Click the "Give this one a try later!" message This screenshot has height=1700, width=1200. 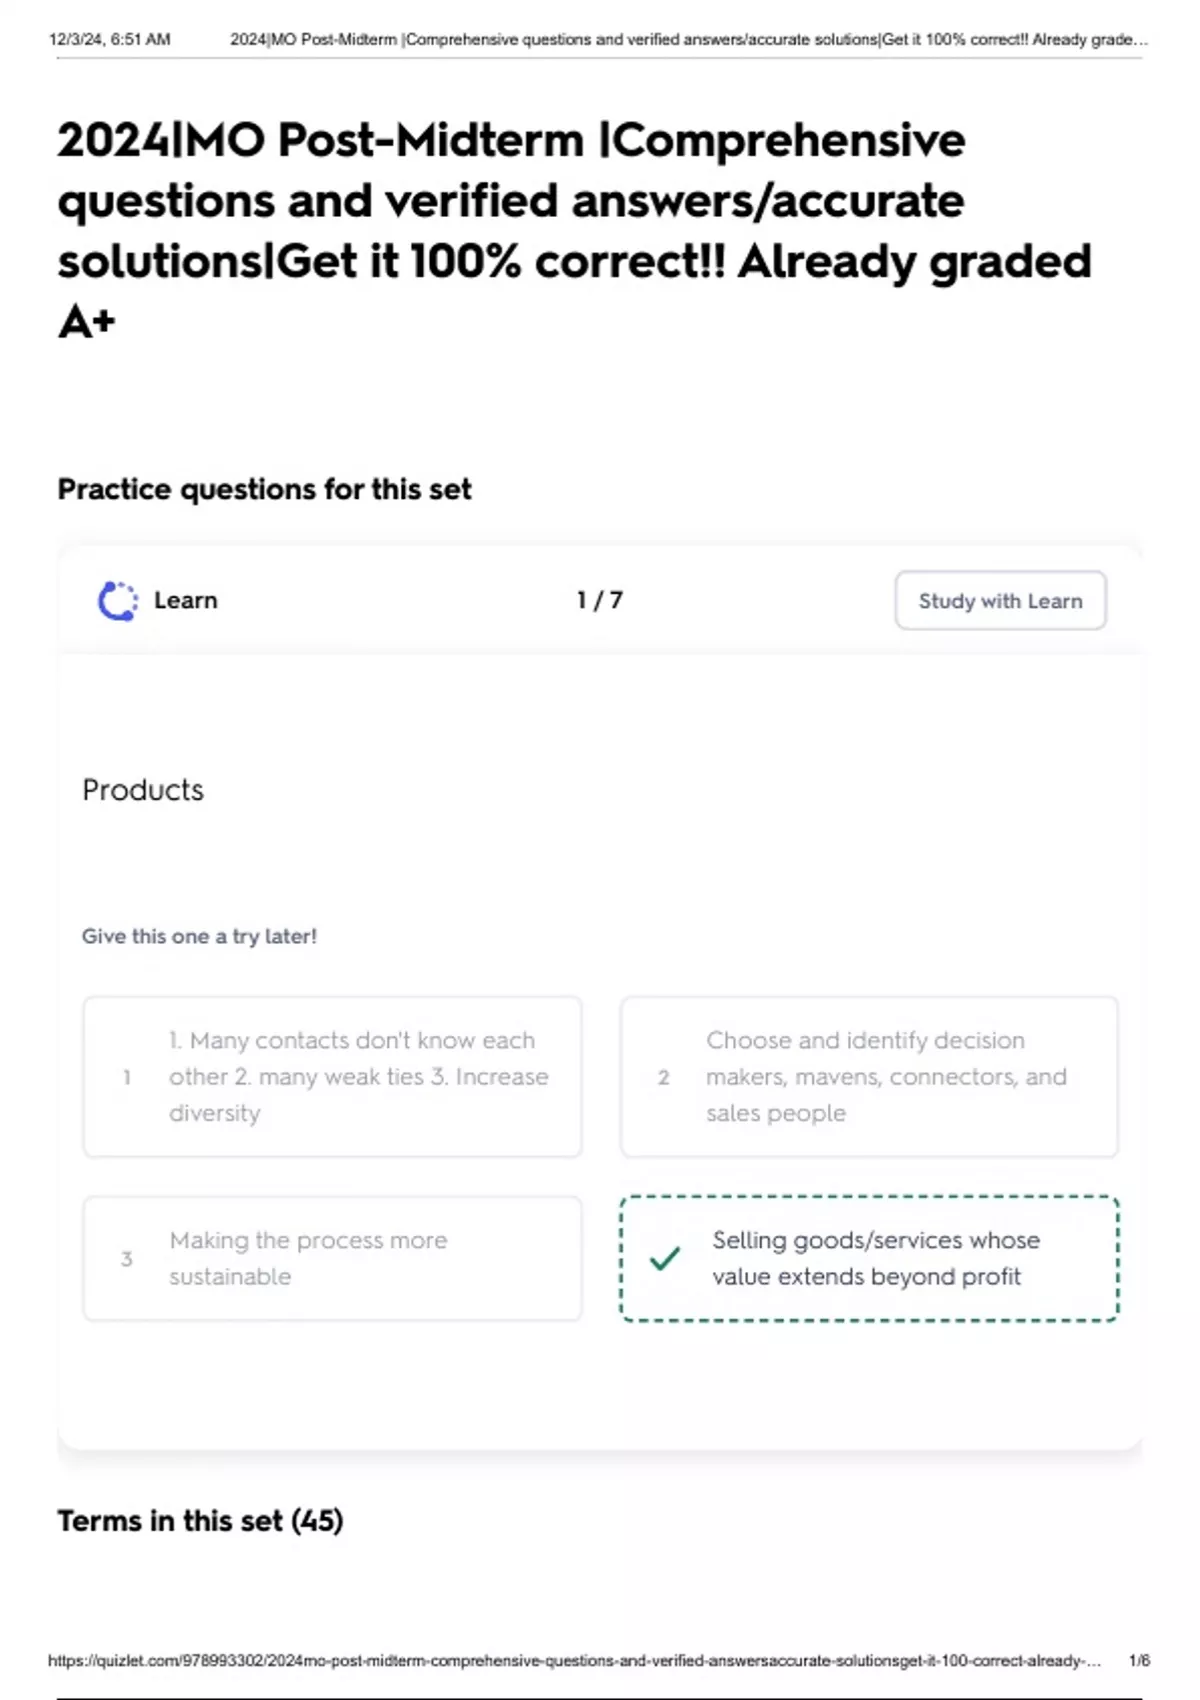(x=199, y=936)
